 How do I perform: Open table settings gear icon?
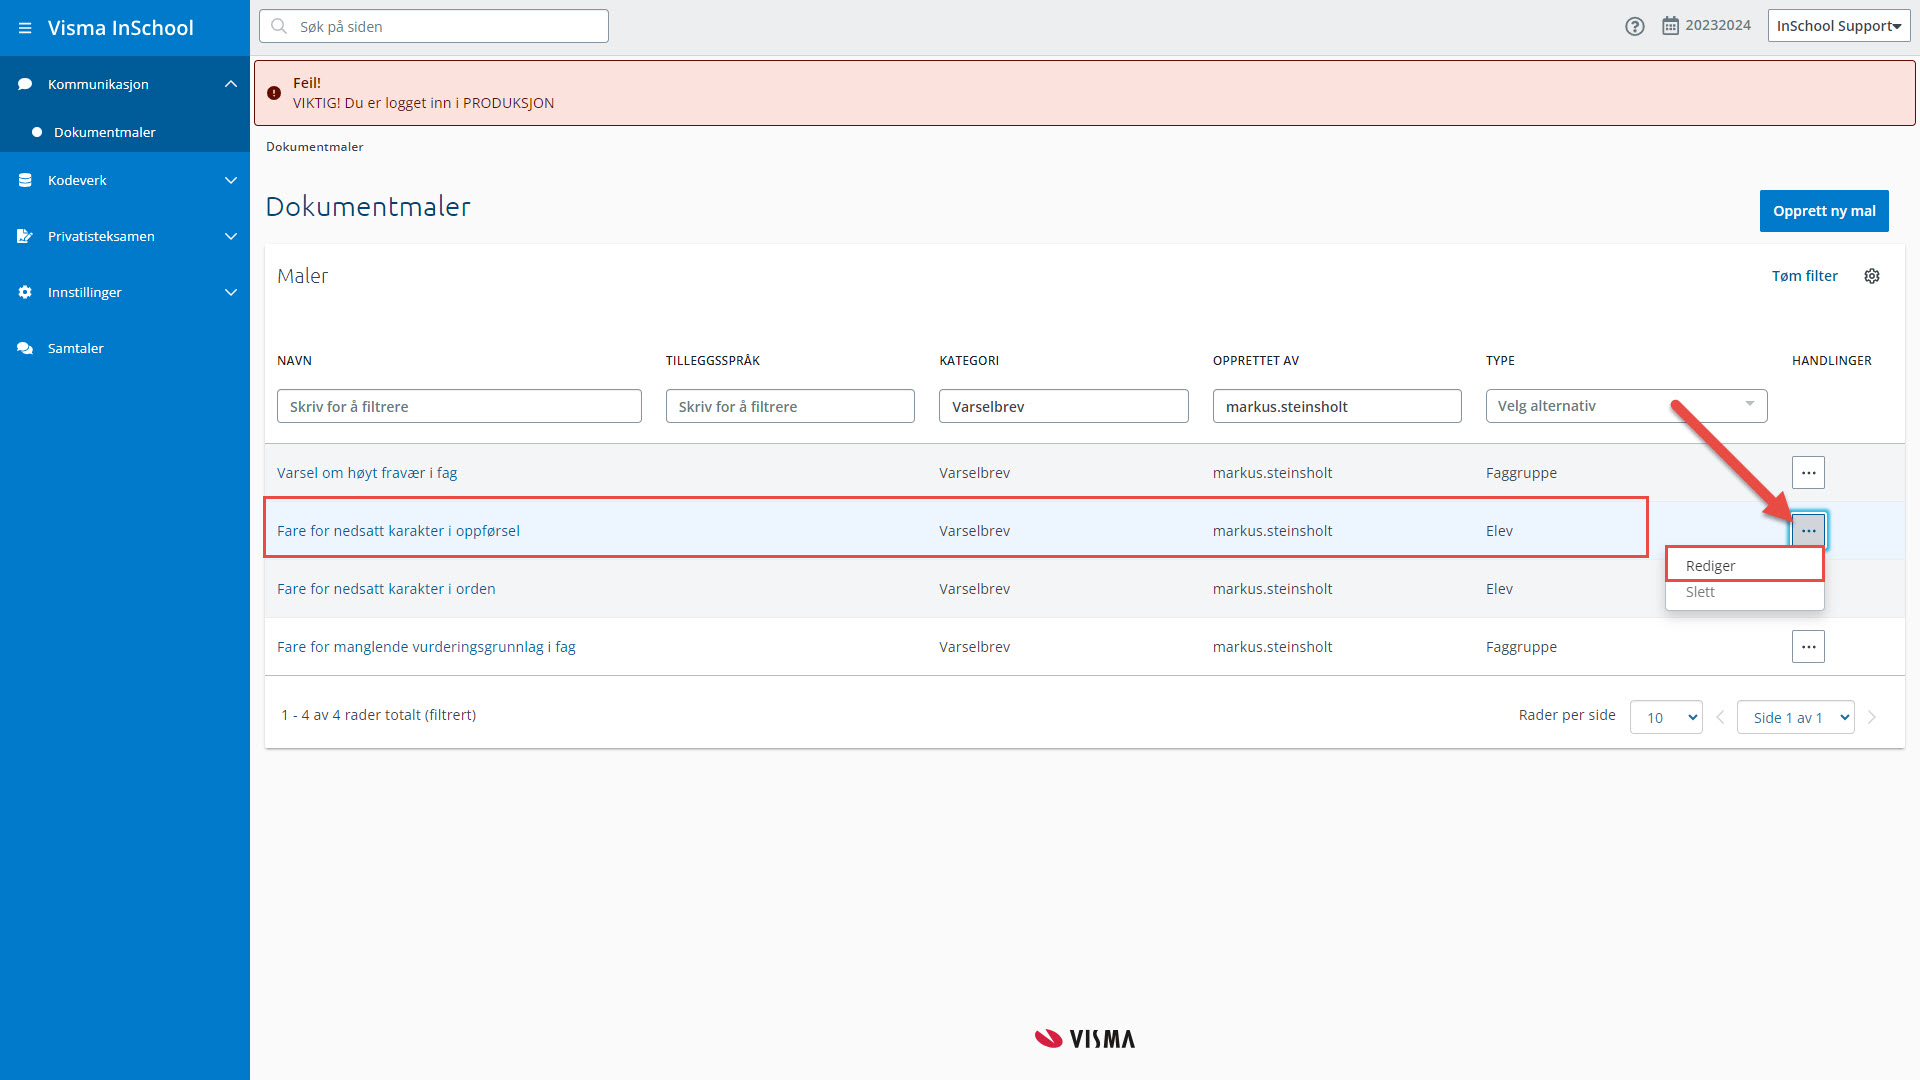[1872, 276]
